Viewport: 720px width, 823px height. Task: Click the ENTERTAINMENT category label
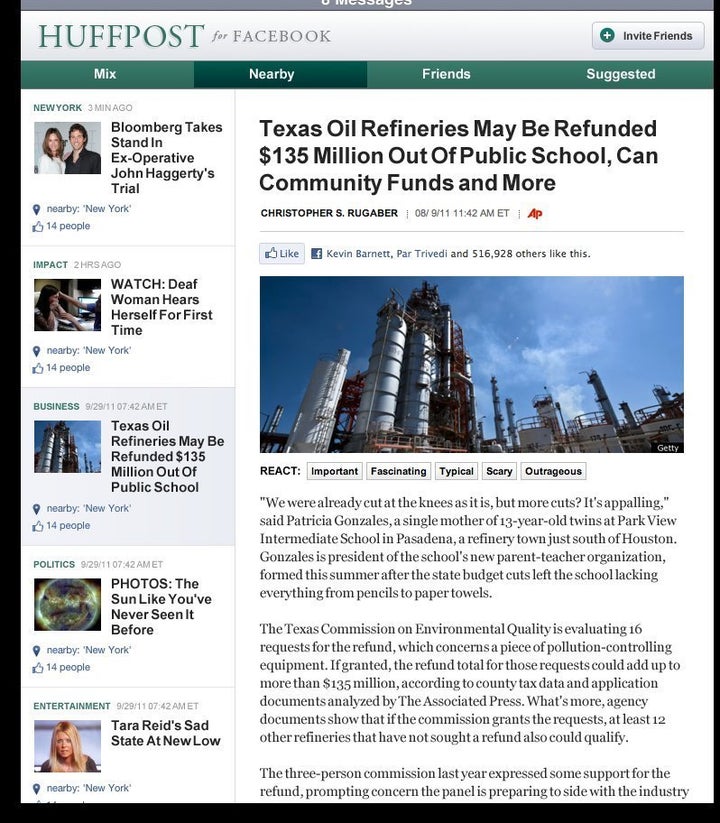(72, 706)
